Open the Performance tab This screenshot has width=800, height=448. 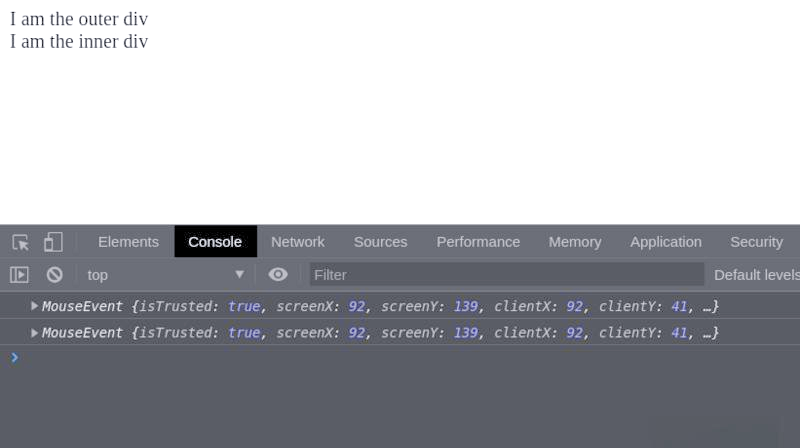click(x=478, y=242)
